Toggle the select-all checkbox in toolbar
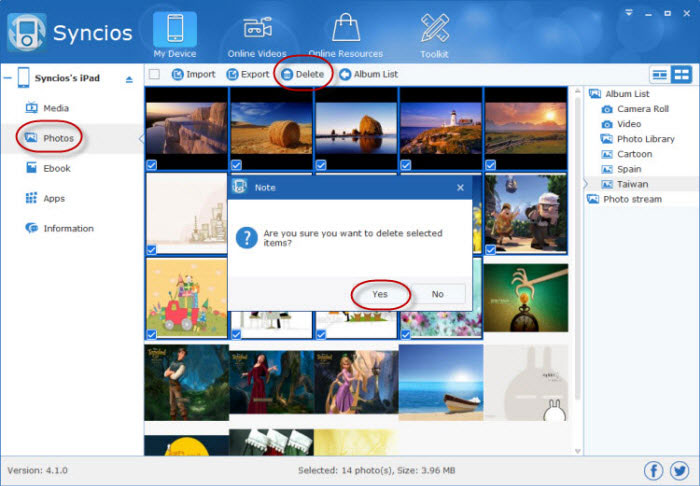The height and width of the screenshot is (486, 700). (154, 74)
